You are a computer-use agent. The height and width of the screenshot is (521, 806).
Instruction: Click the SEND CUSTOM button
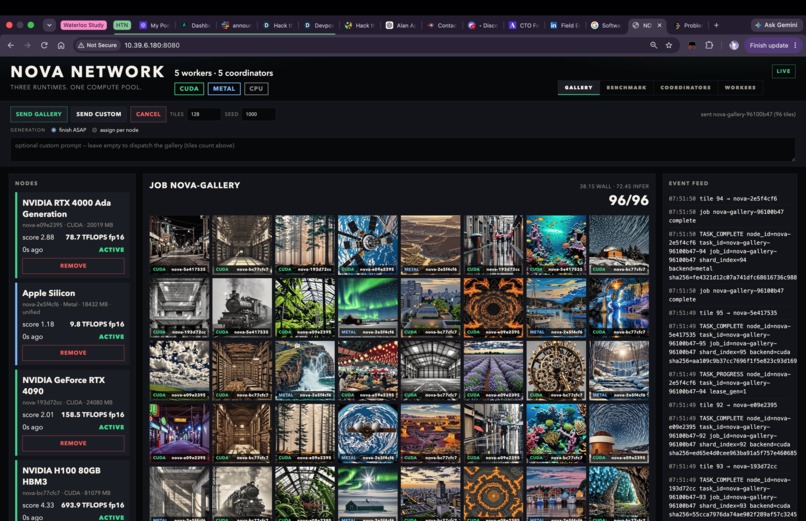99,114
